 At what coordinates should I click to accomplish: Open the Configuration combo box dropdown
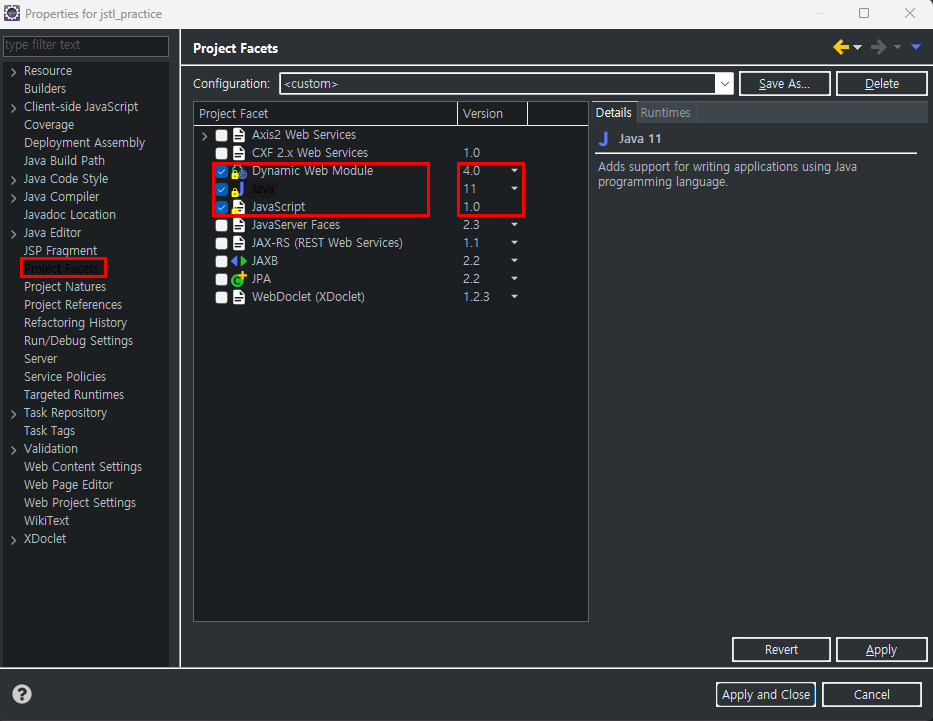coord(724,84)
